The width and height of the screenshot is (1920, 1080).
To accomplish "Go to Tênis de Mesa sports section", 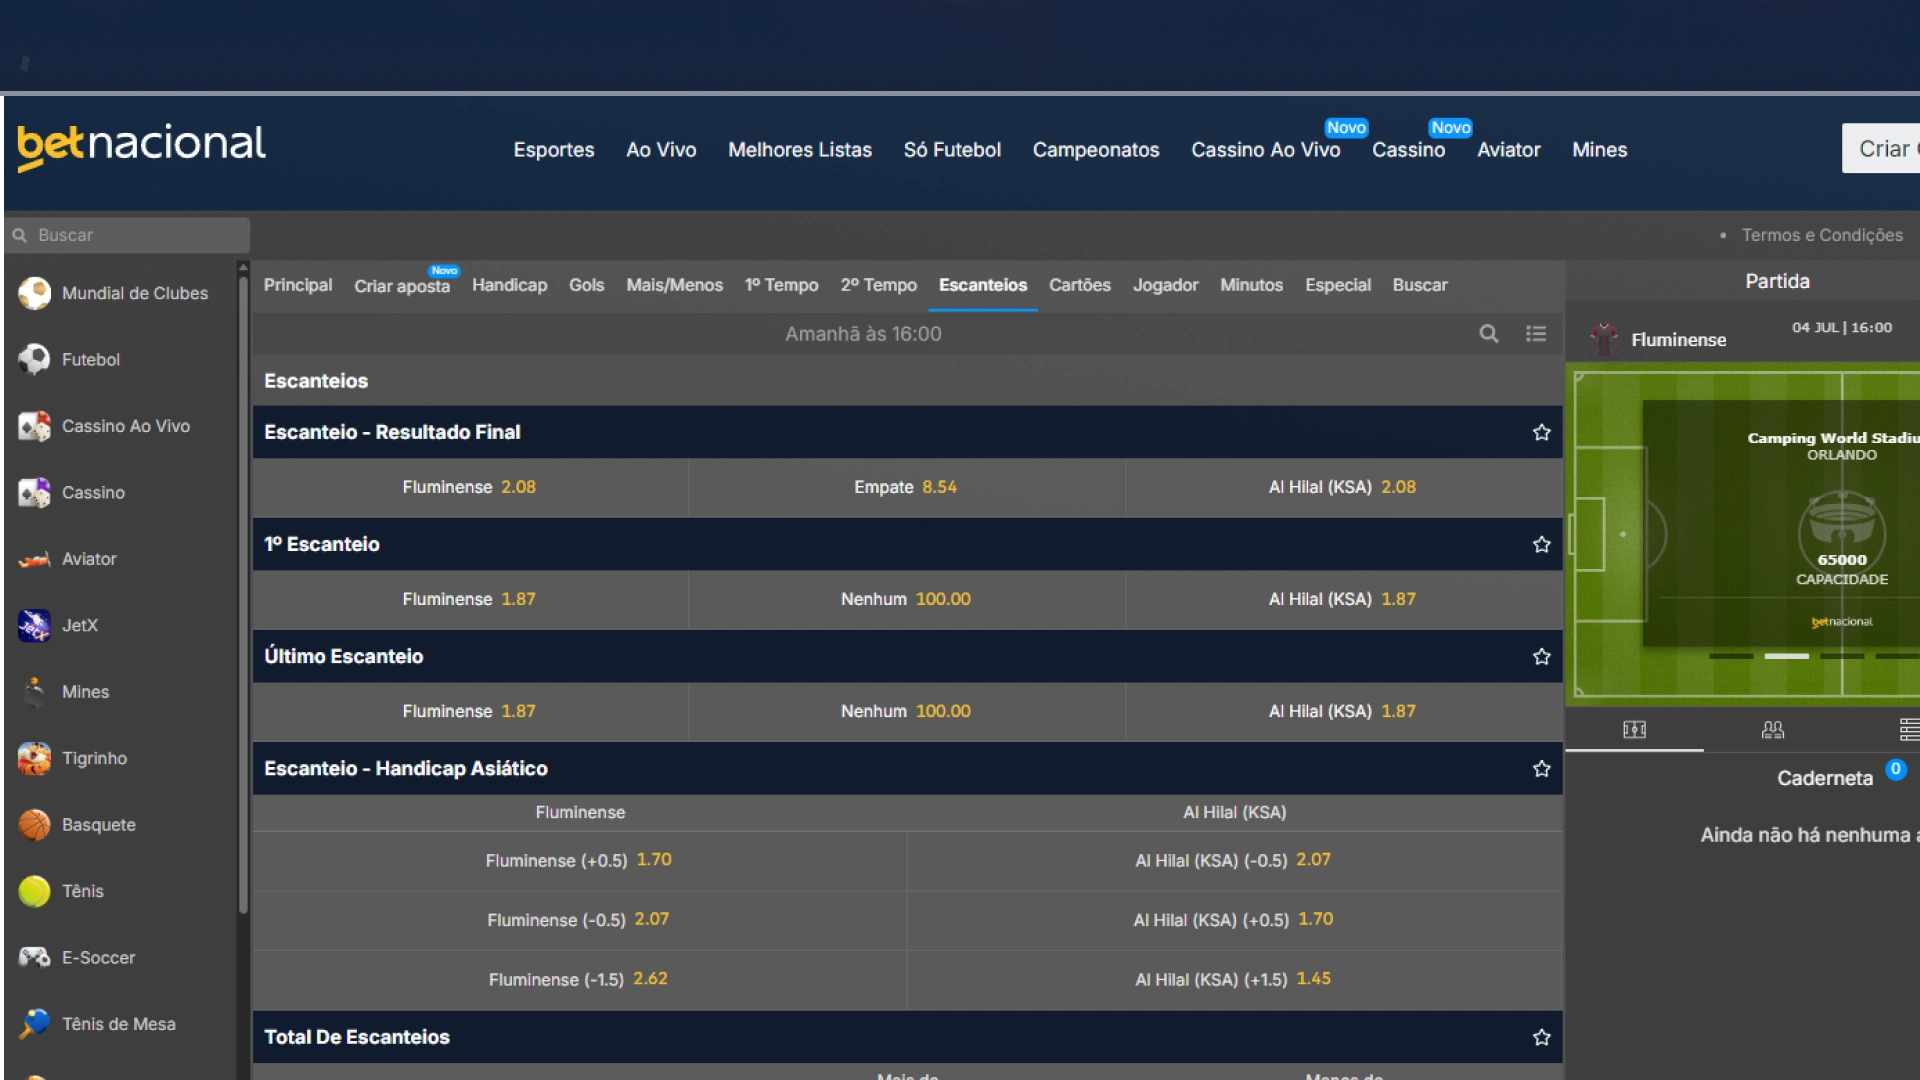I will (x=118, y=1024).
